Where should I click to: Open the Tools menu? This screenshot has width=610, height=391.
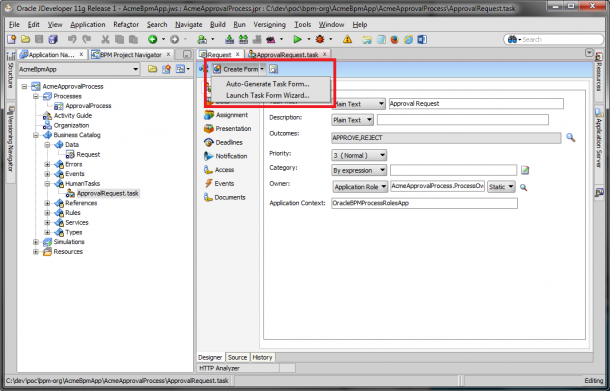point(302,25)
